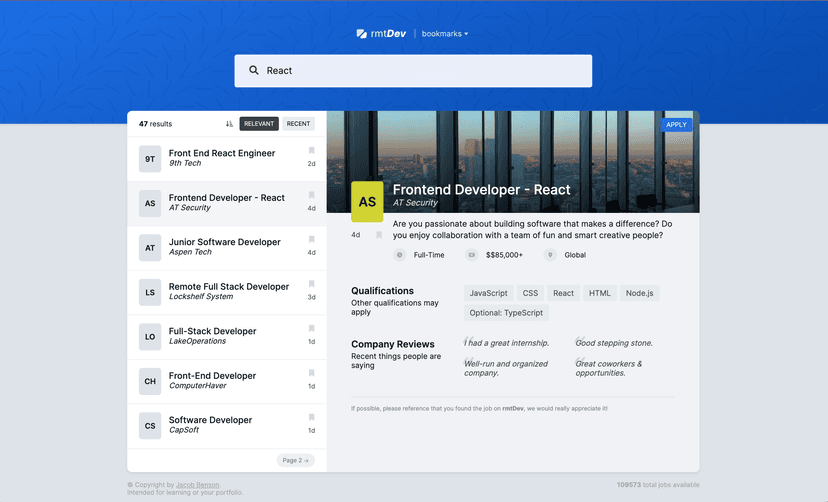Sort results by Recent

pyautogui.click(x=298, y=124)
